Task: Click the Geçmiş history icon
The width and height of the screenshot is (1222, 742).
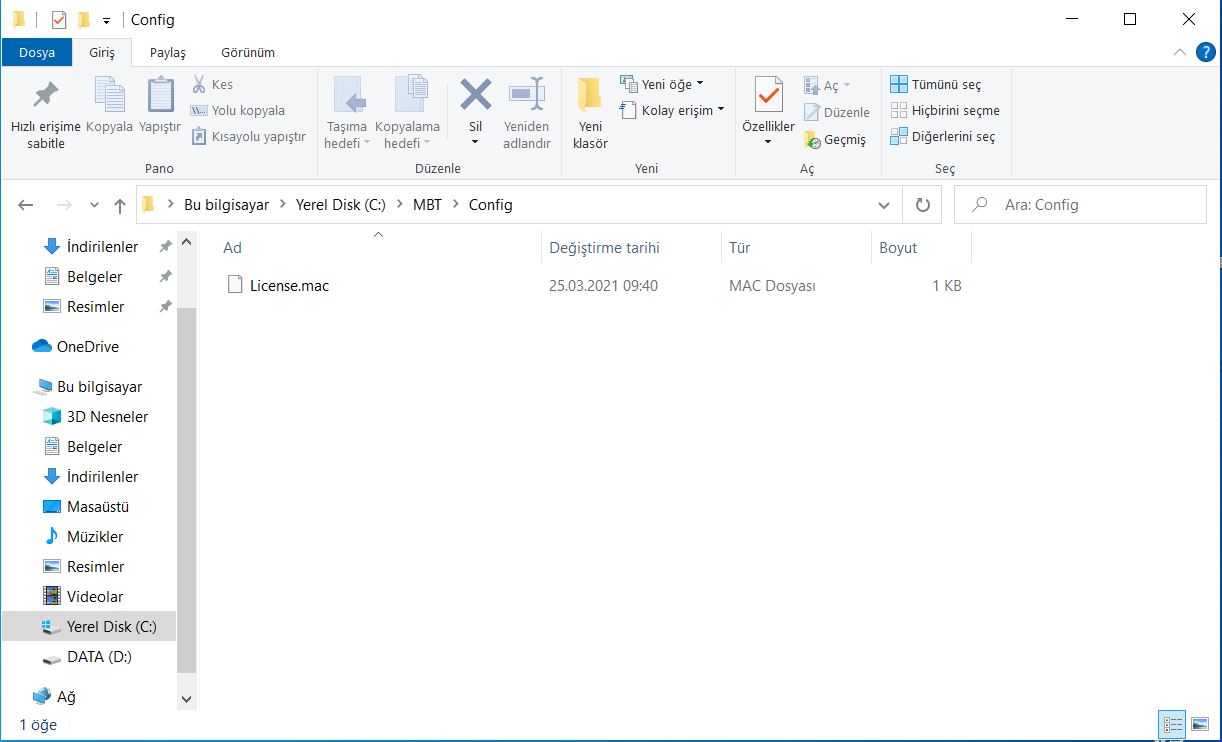Action: [812, 140]
